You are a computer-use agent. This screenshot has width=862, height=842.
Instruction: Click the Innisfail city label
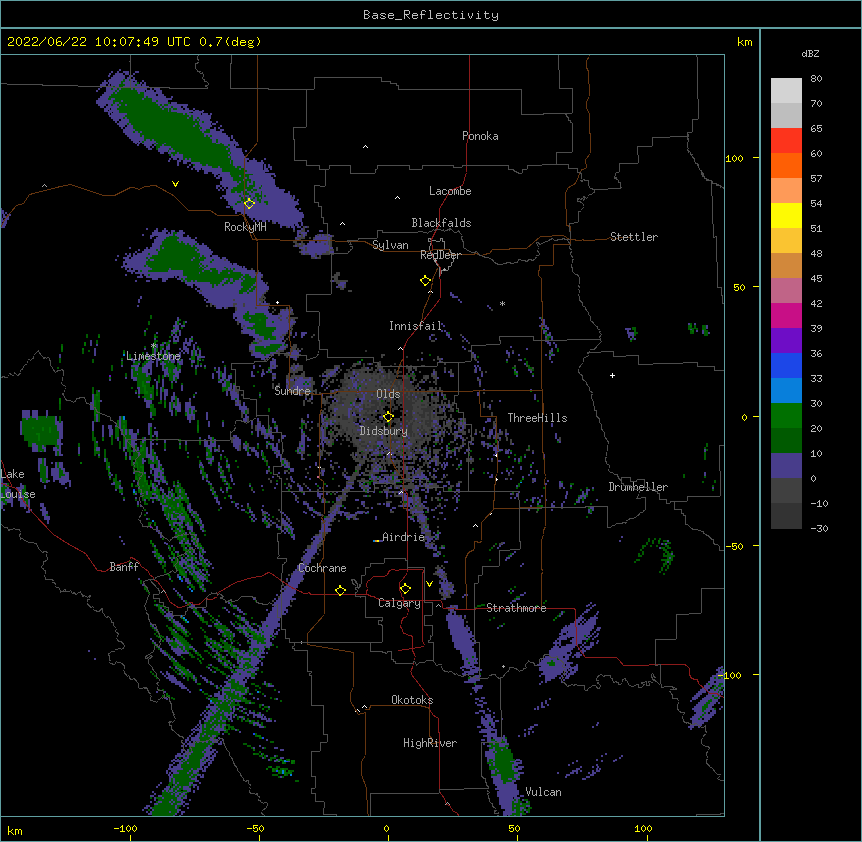(x=416, y=326)
